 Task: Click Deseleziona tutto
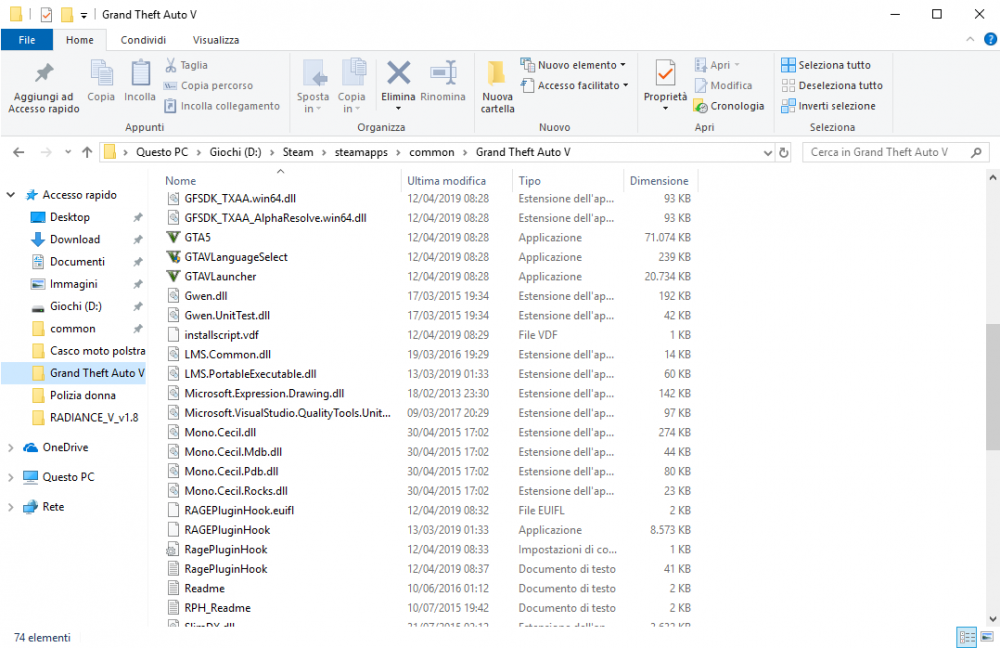click(832, 85)
